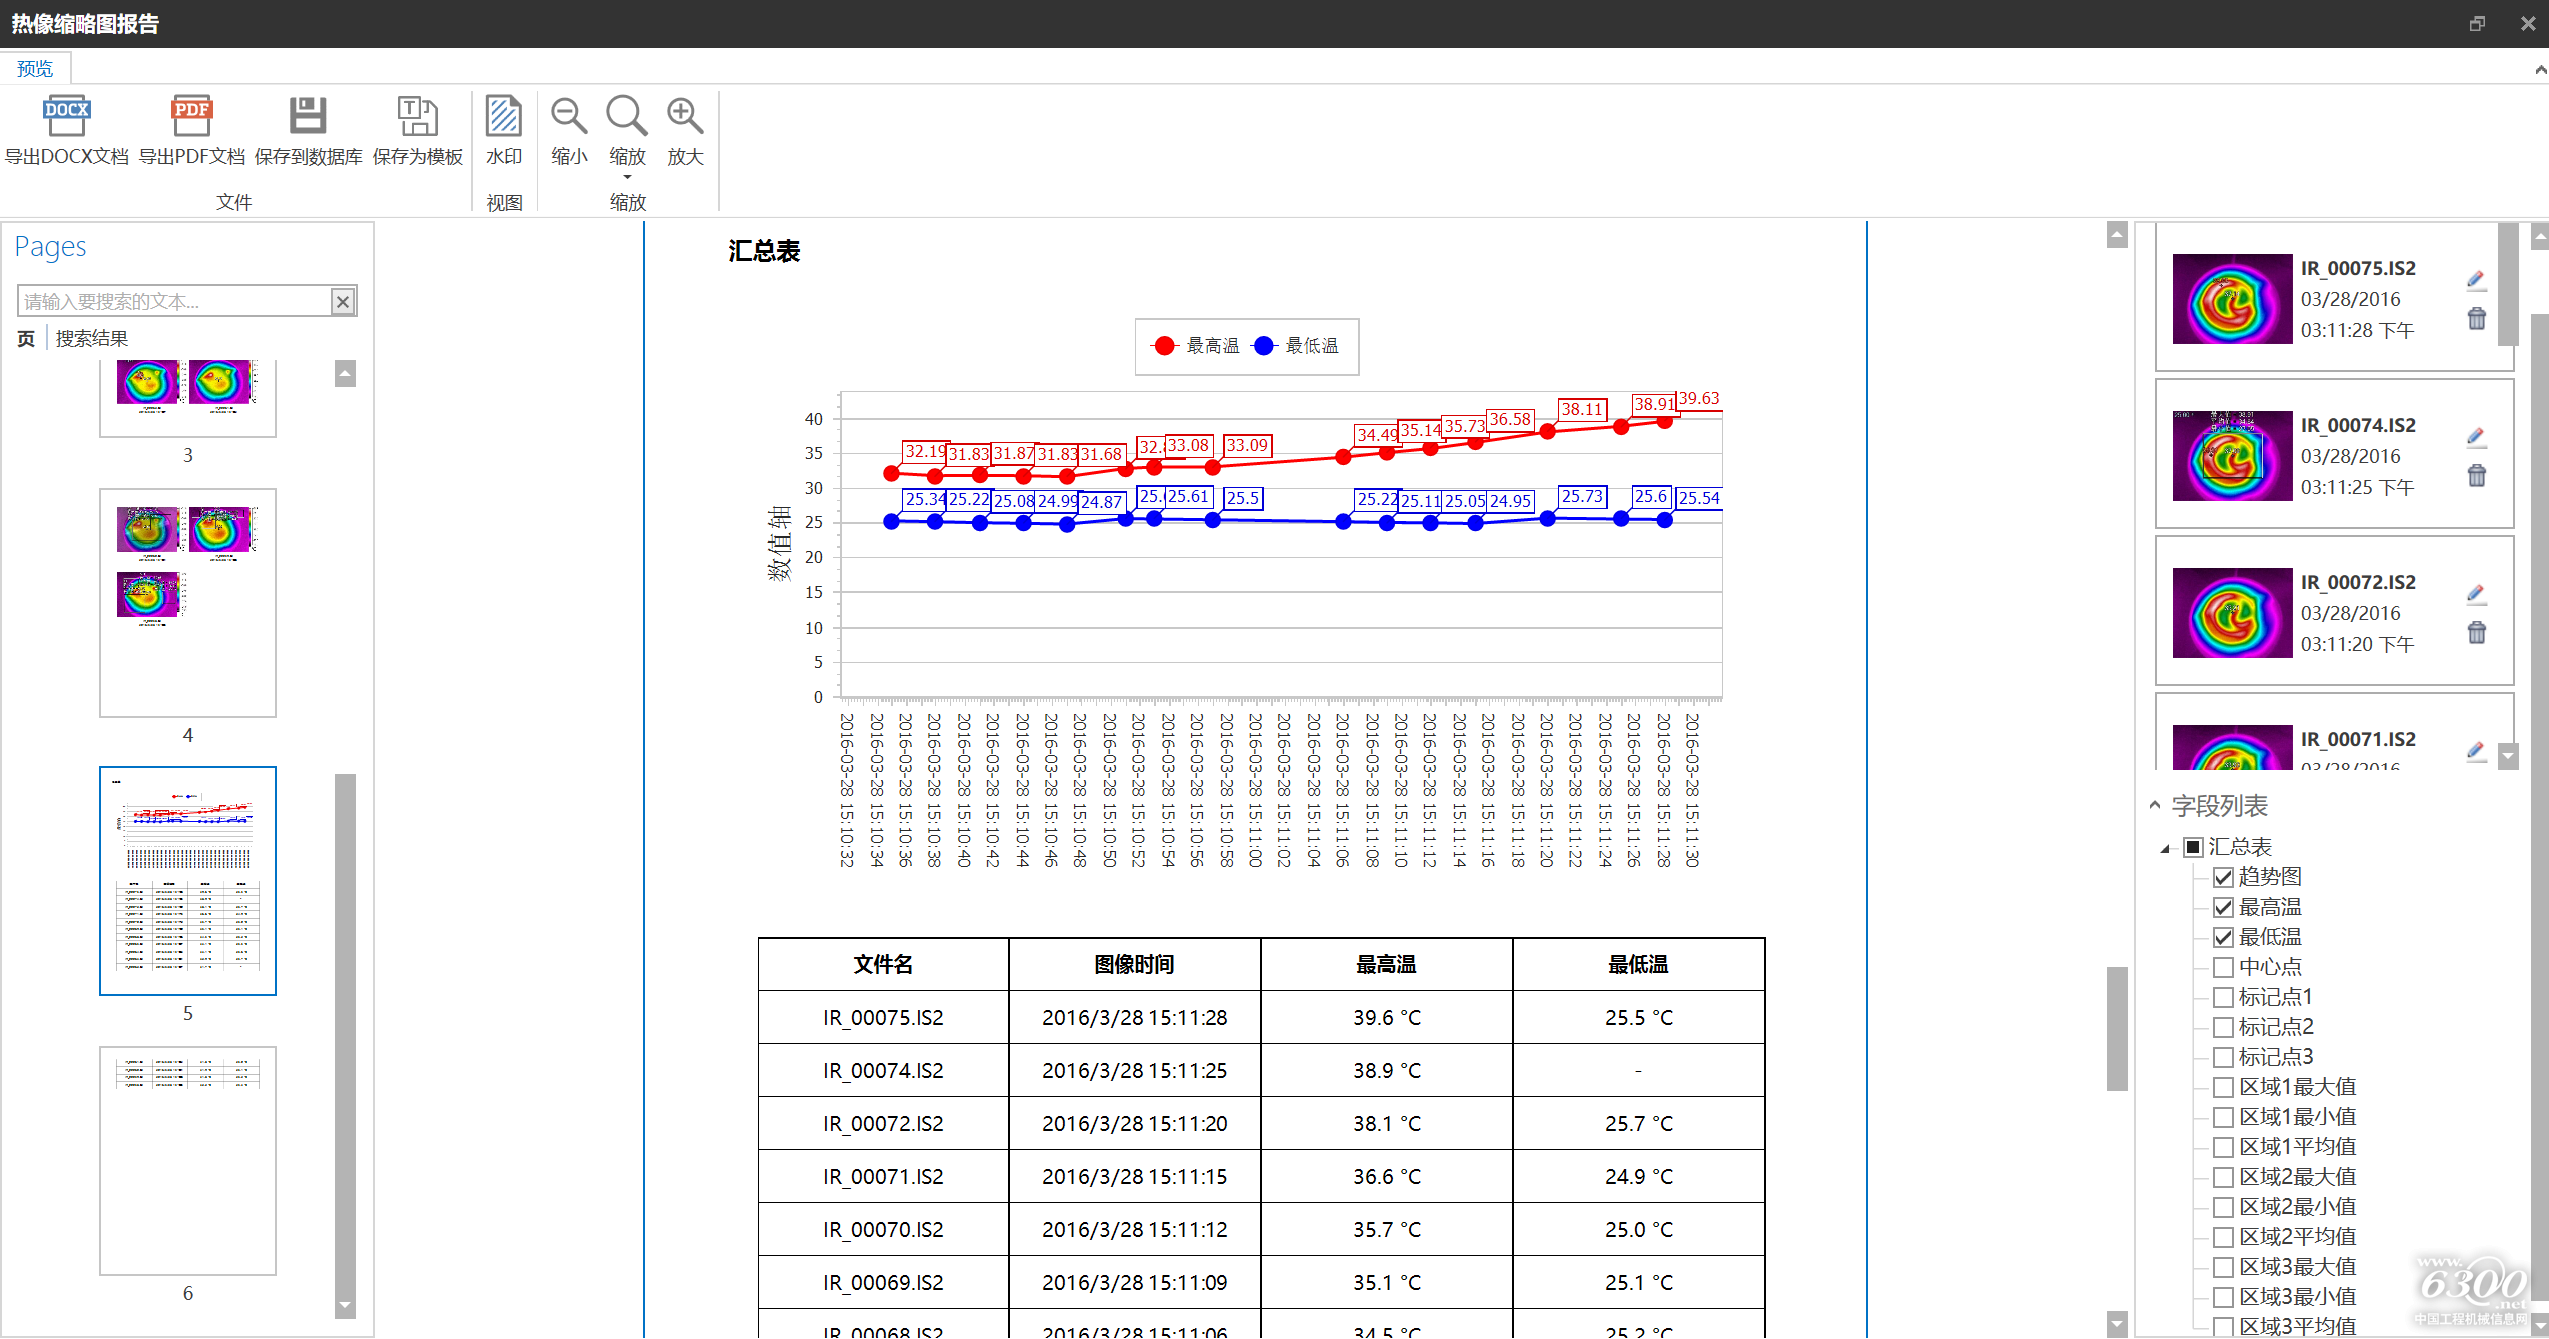The width and height of the screenshot is (2549, 1339).
Task: Delete IR_00074.IS2 with trash icon
Action: point(2476,476)
